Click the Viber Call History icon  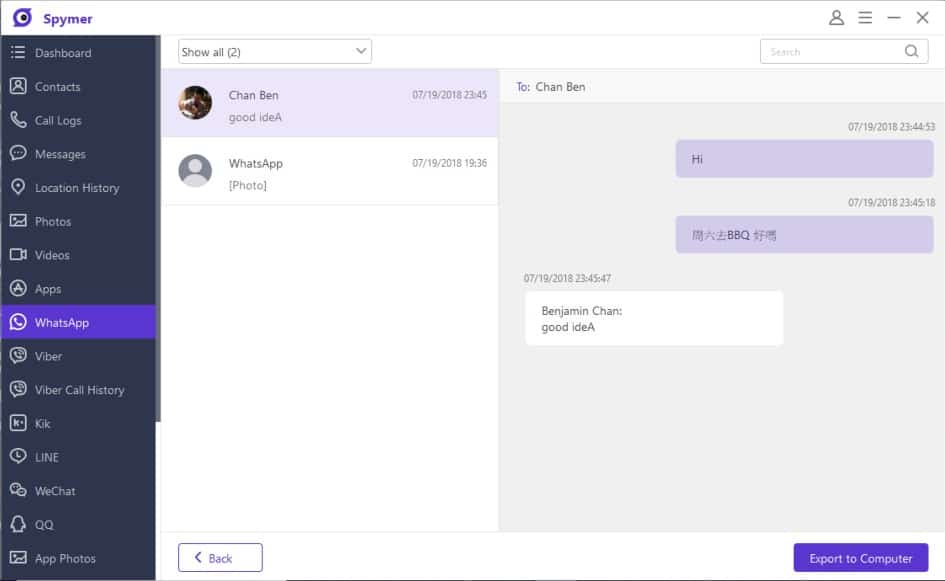click(18, 389)
